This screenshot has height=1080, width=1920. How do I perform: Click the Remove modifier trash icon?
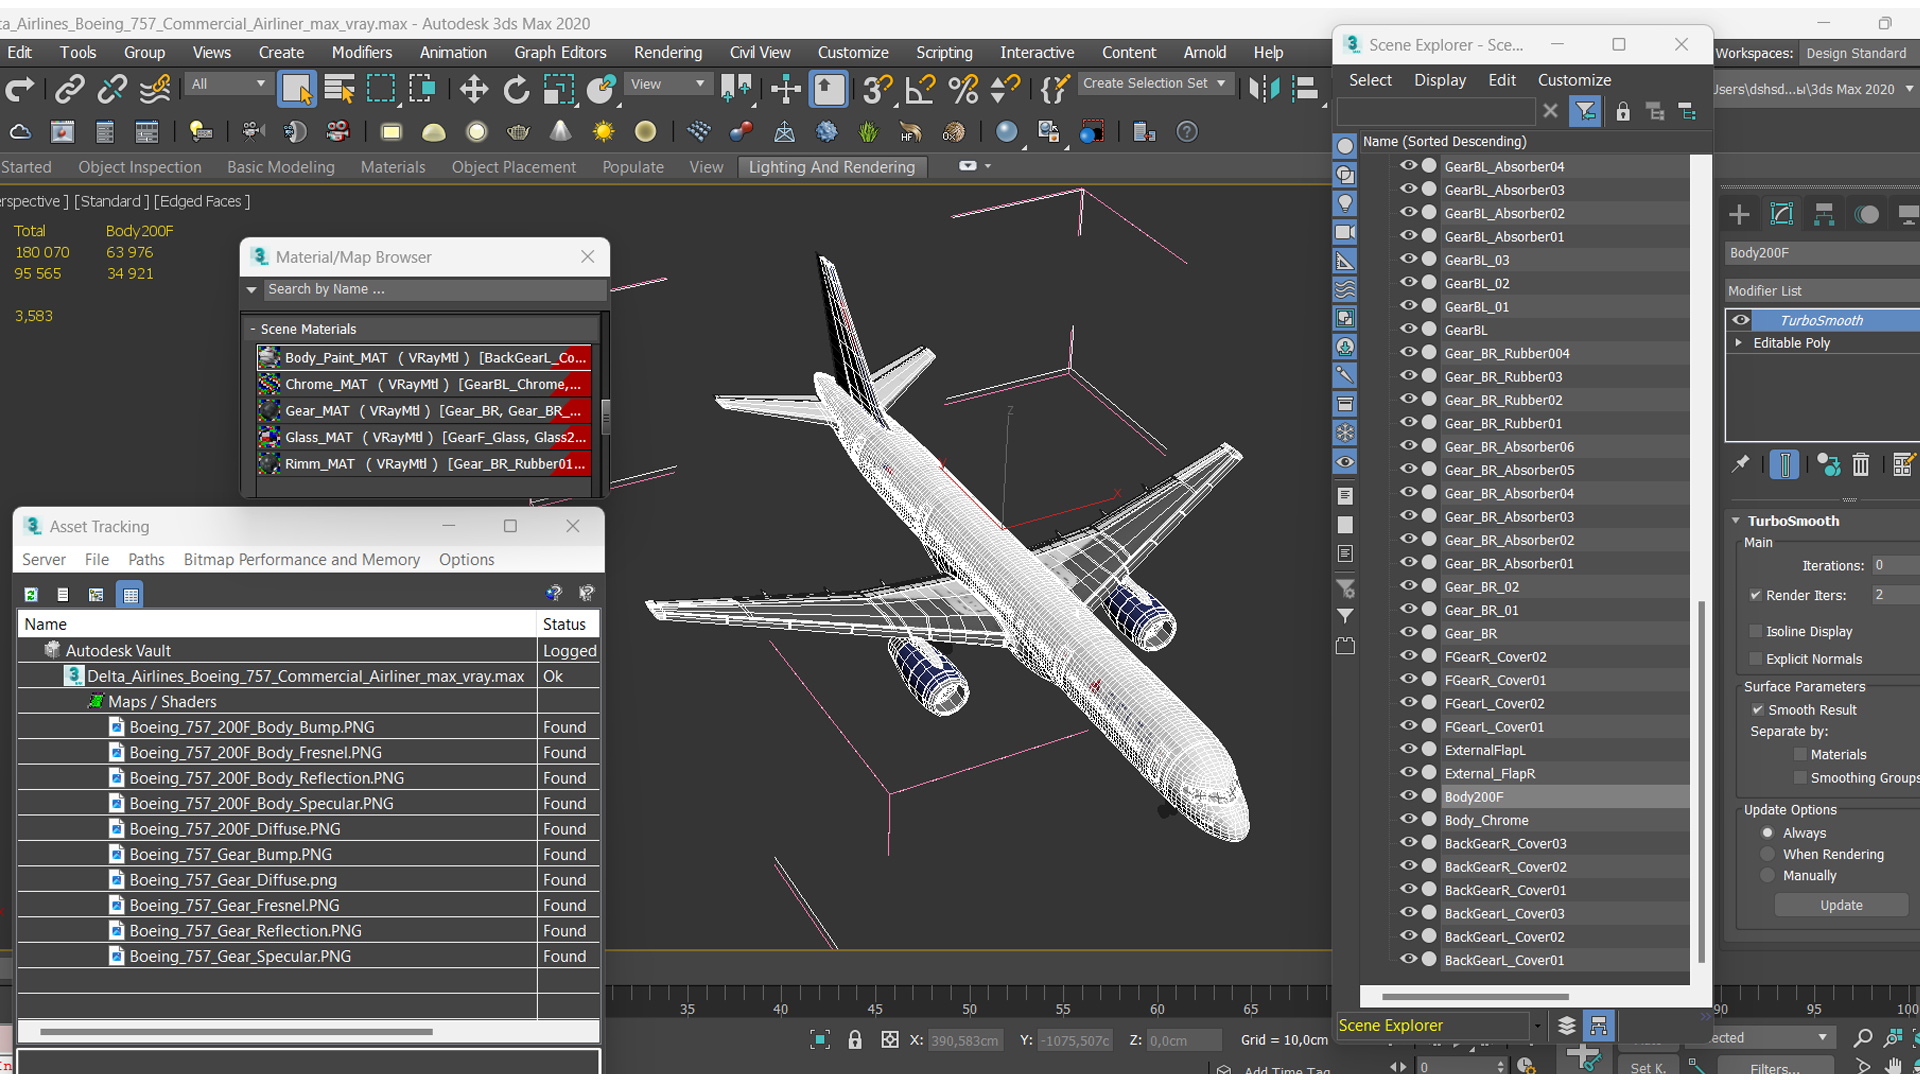tap(1860, 464)
